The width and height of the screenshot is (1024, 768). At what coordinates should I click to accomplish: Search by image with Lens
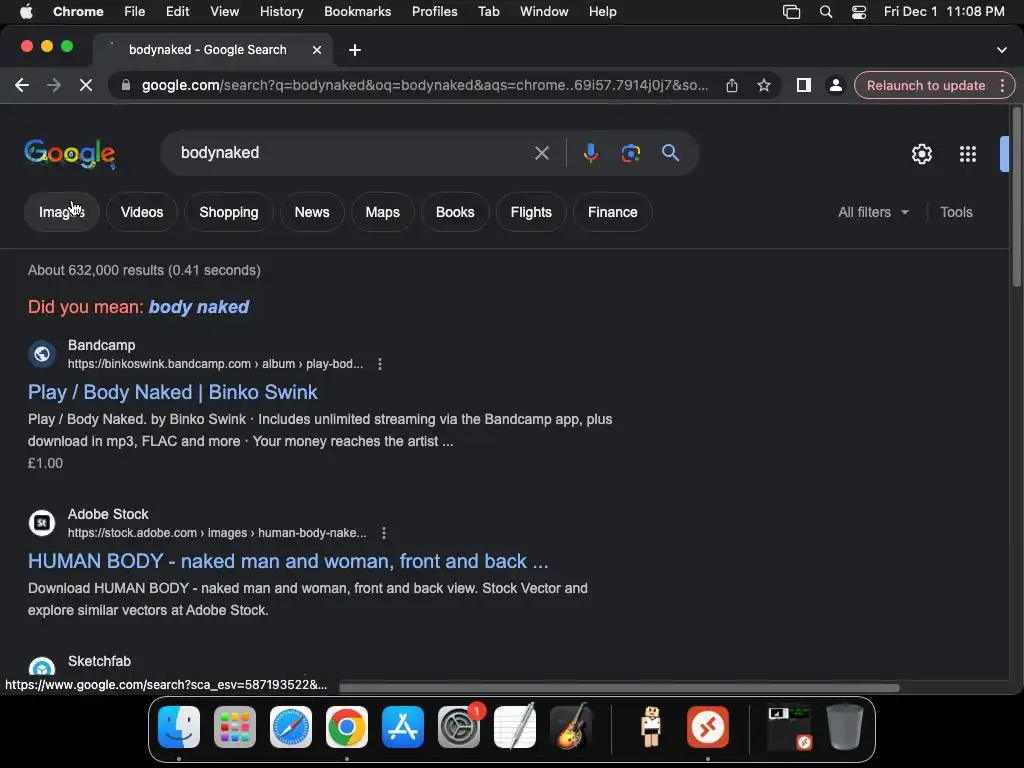[630, 153]
